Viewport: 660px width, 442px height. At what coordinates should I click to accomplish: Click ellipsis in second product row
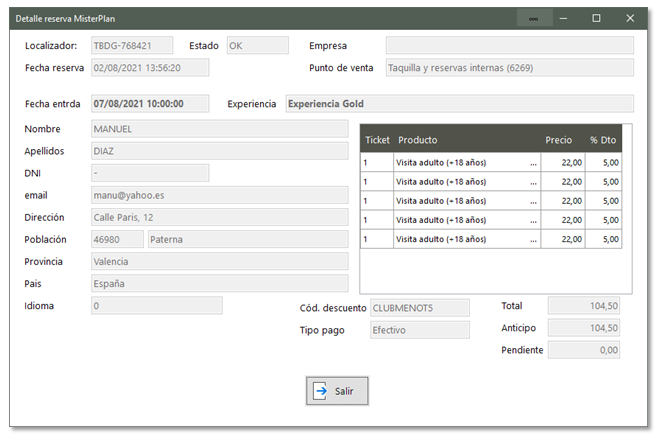click(x=533, y=182)
